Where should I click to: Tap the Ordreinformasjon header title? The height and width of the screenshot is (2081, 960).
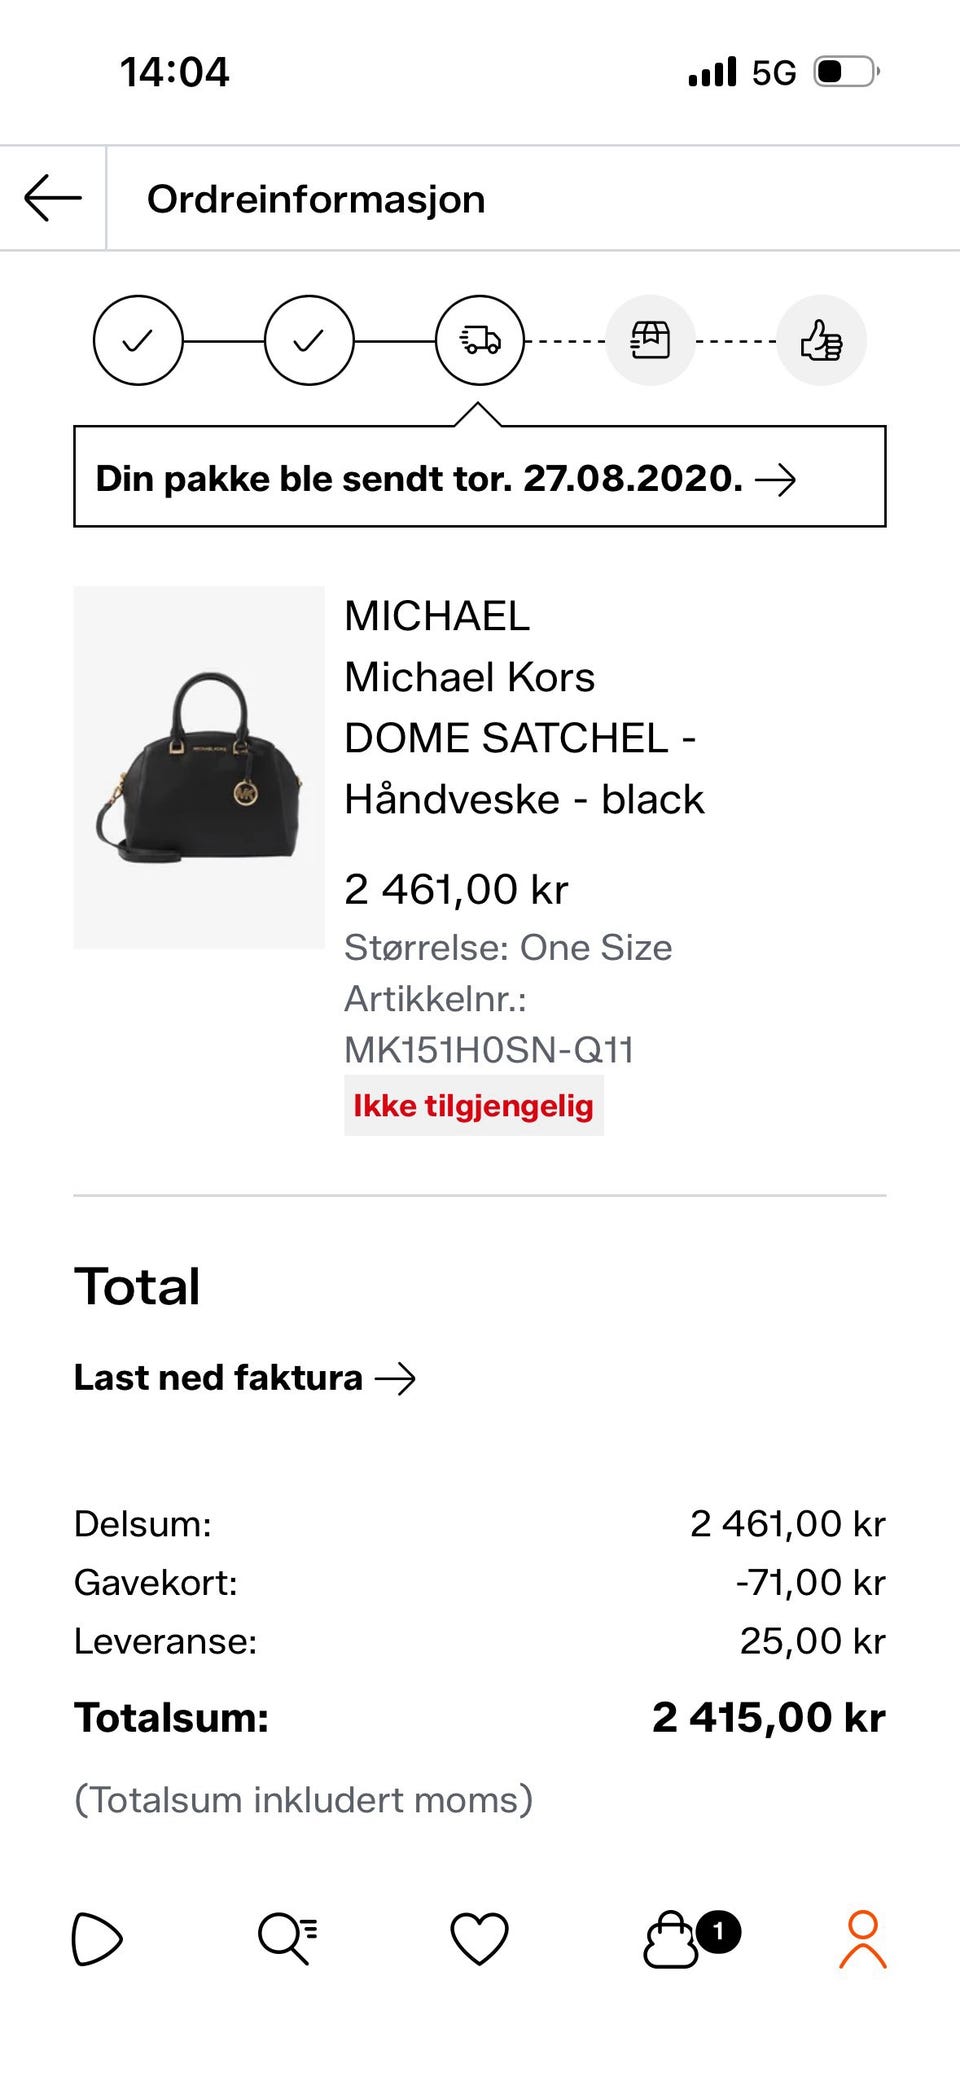[316, 199]
